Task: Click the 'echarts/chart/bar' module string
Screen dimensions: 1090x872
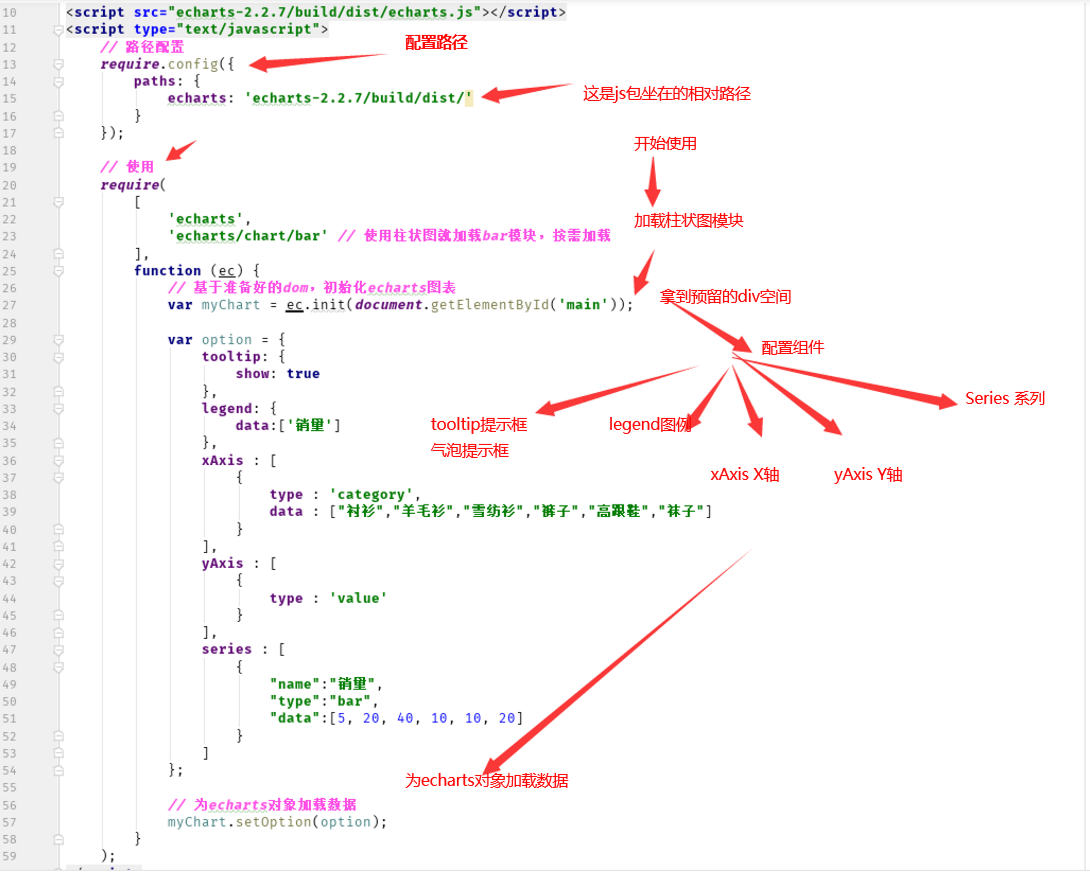Action: point(247,236)
